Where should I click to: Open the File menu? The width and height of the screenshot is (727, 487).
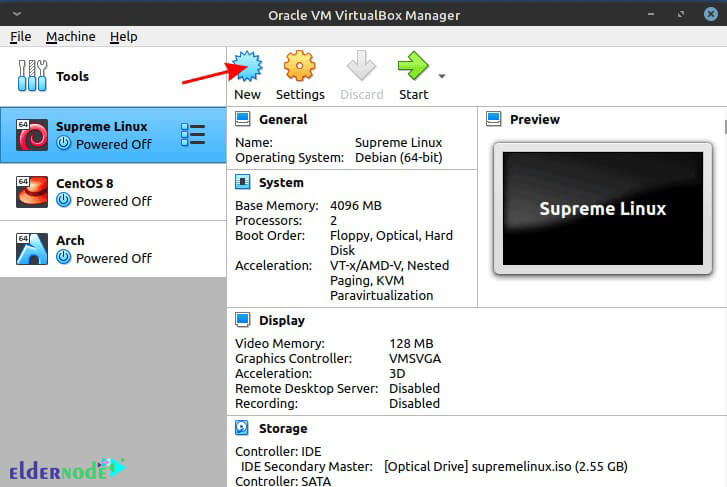point(20,36)
